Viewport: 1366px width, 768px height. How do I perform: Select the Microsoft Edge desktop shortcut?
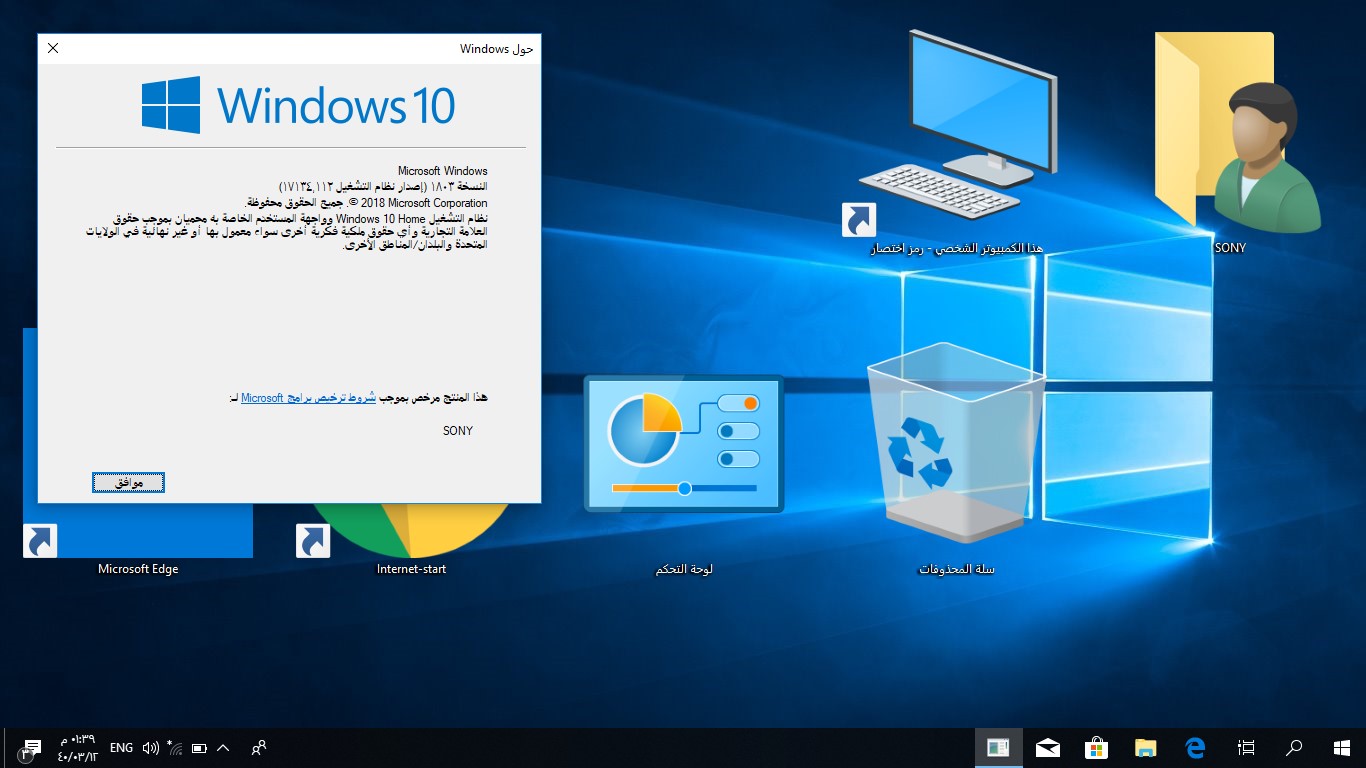138,540
